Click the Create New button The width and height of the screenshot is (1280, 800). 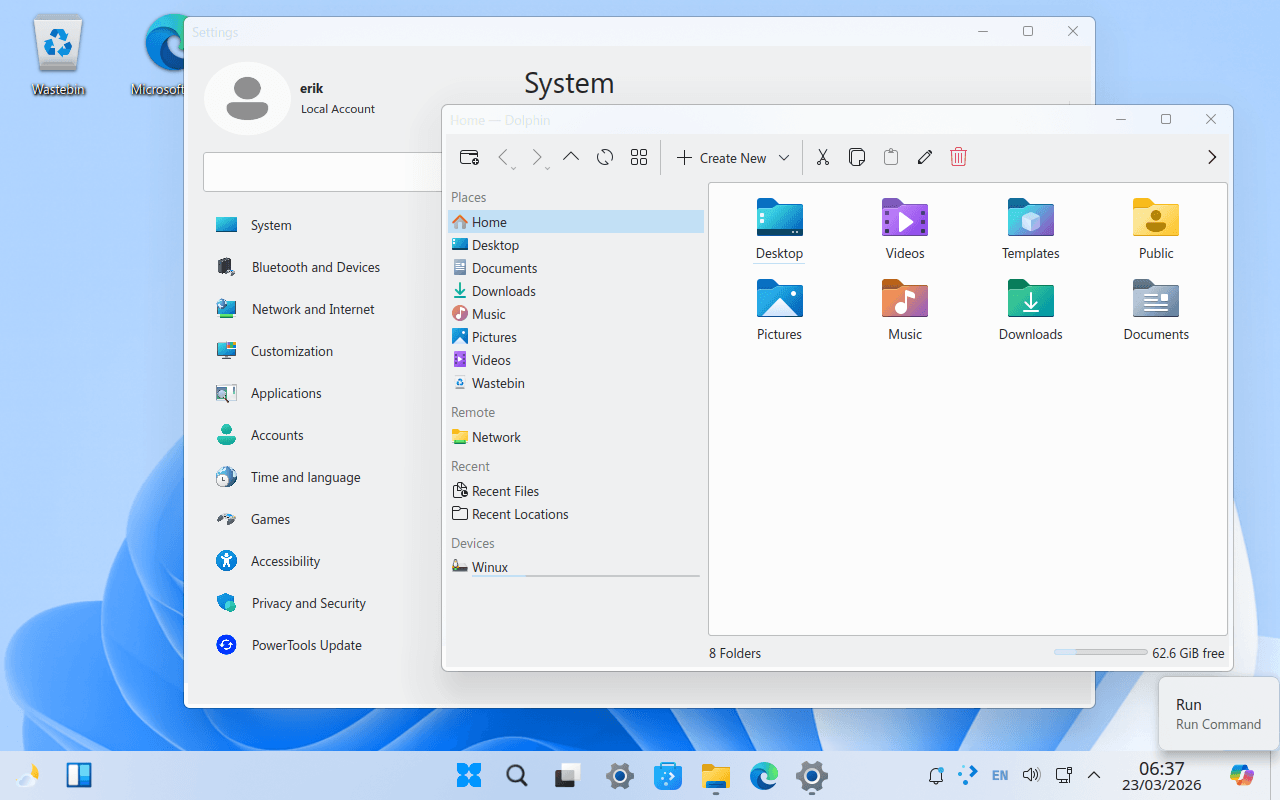click(722, 158)
